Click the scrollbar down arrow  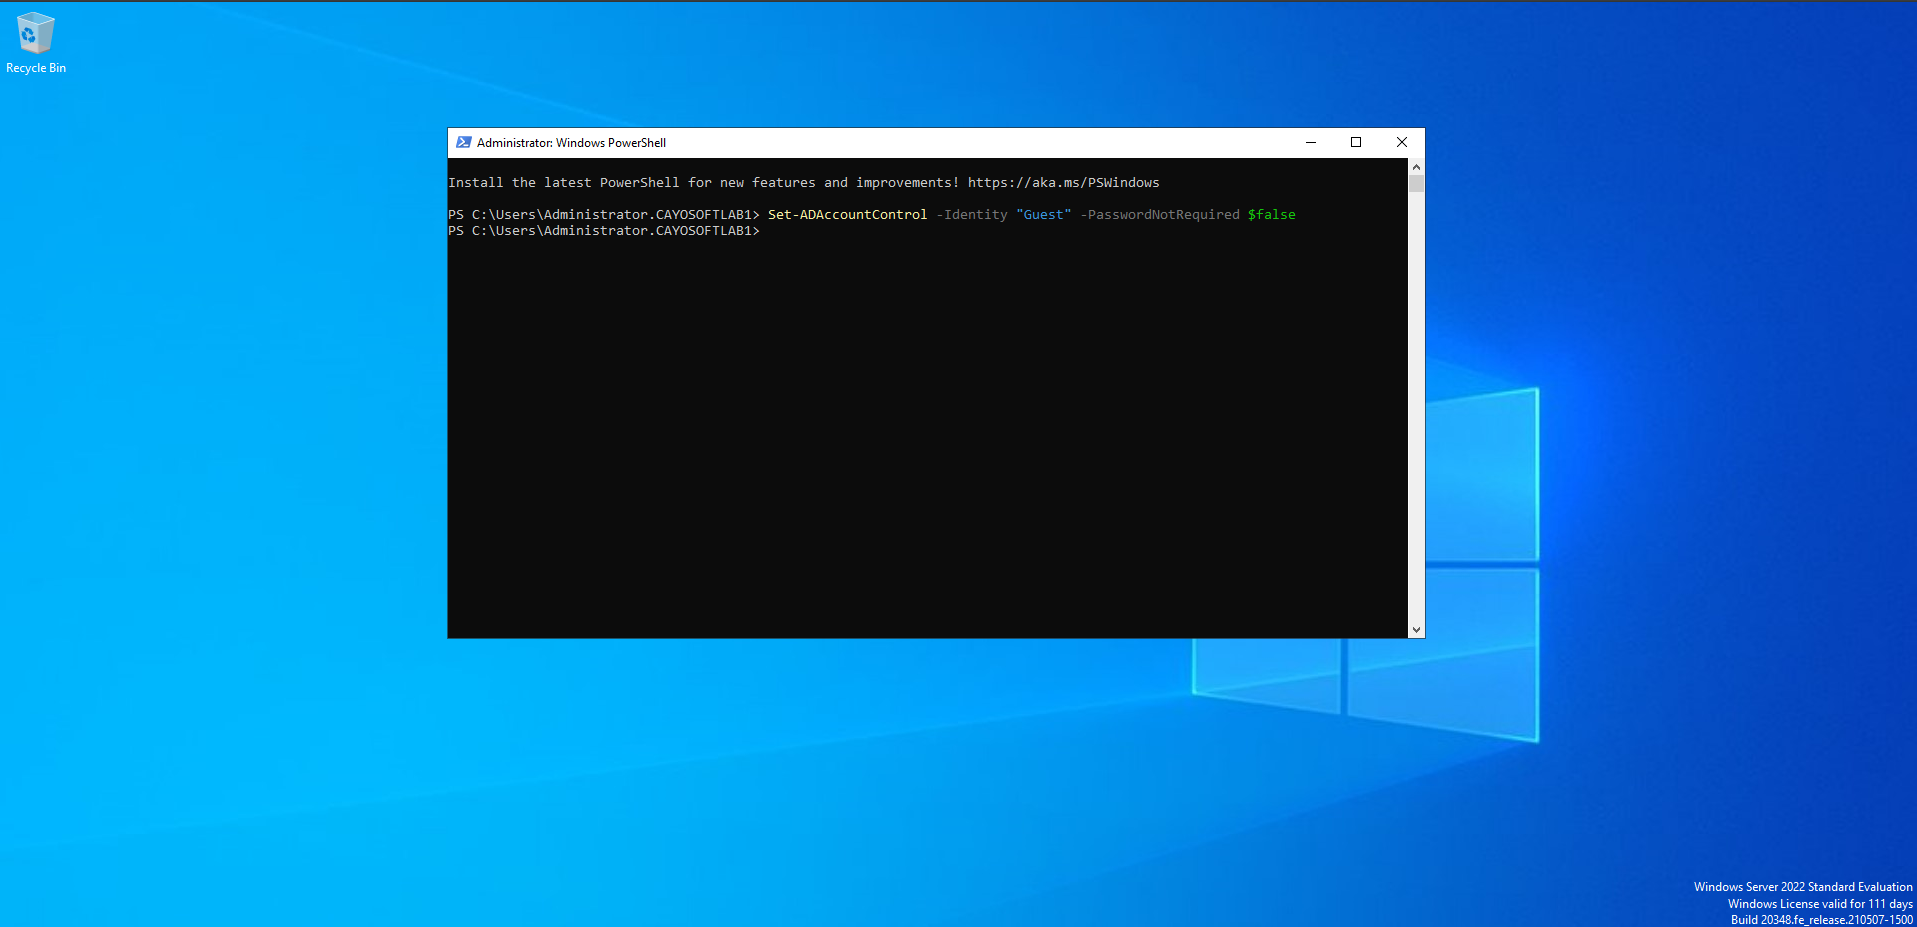[1416, 629]
